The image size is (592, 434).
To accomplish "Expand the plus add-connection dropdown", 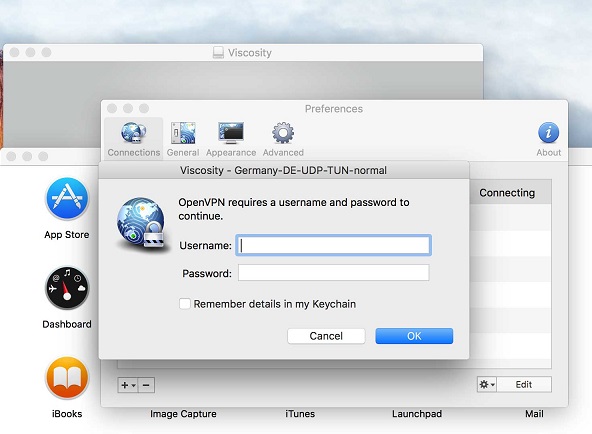I will coord(128,385).
